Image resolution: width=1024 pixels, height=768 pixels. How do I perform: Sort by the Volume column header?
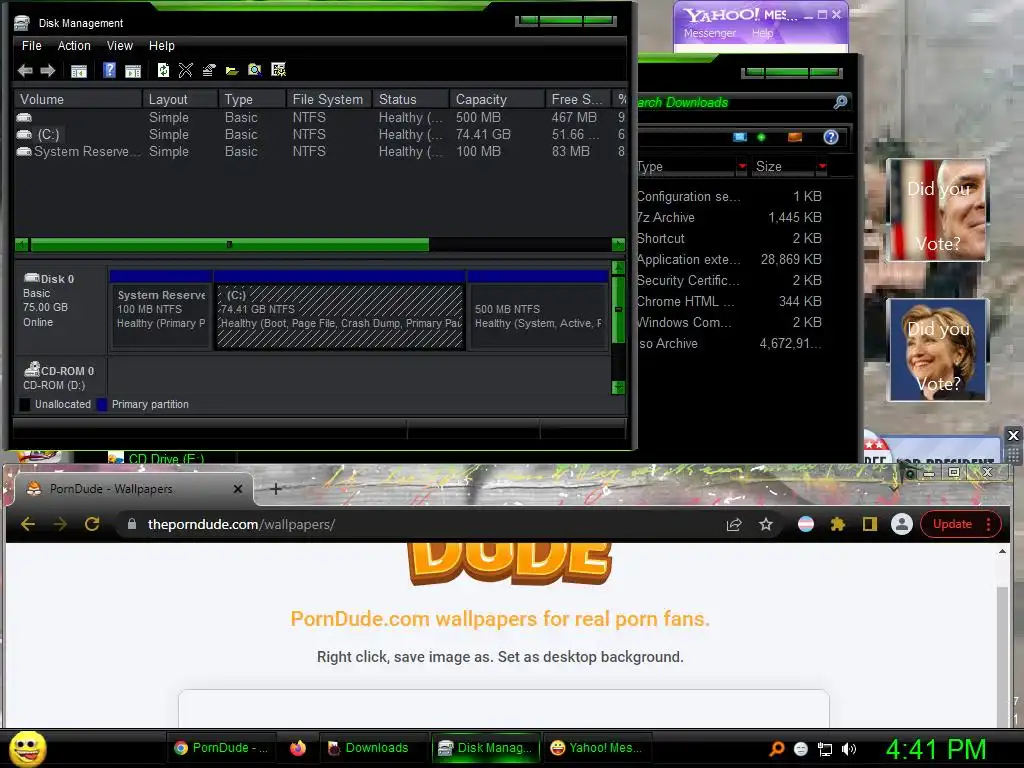(x=78, y=99)
